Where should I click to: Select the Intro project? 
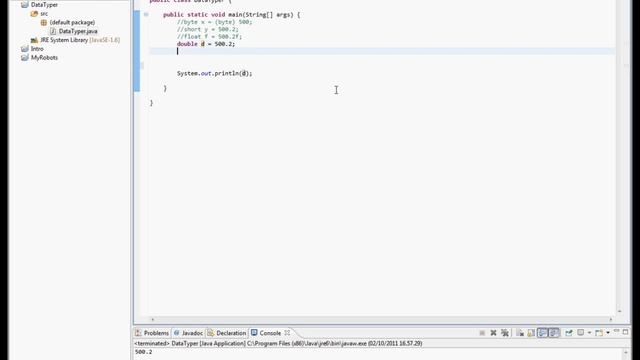pos(37,49)
